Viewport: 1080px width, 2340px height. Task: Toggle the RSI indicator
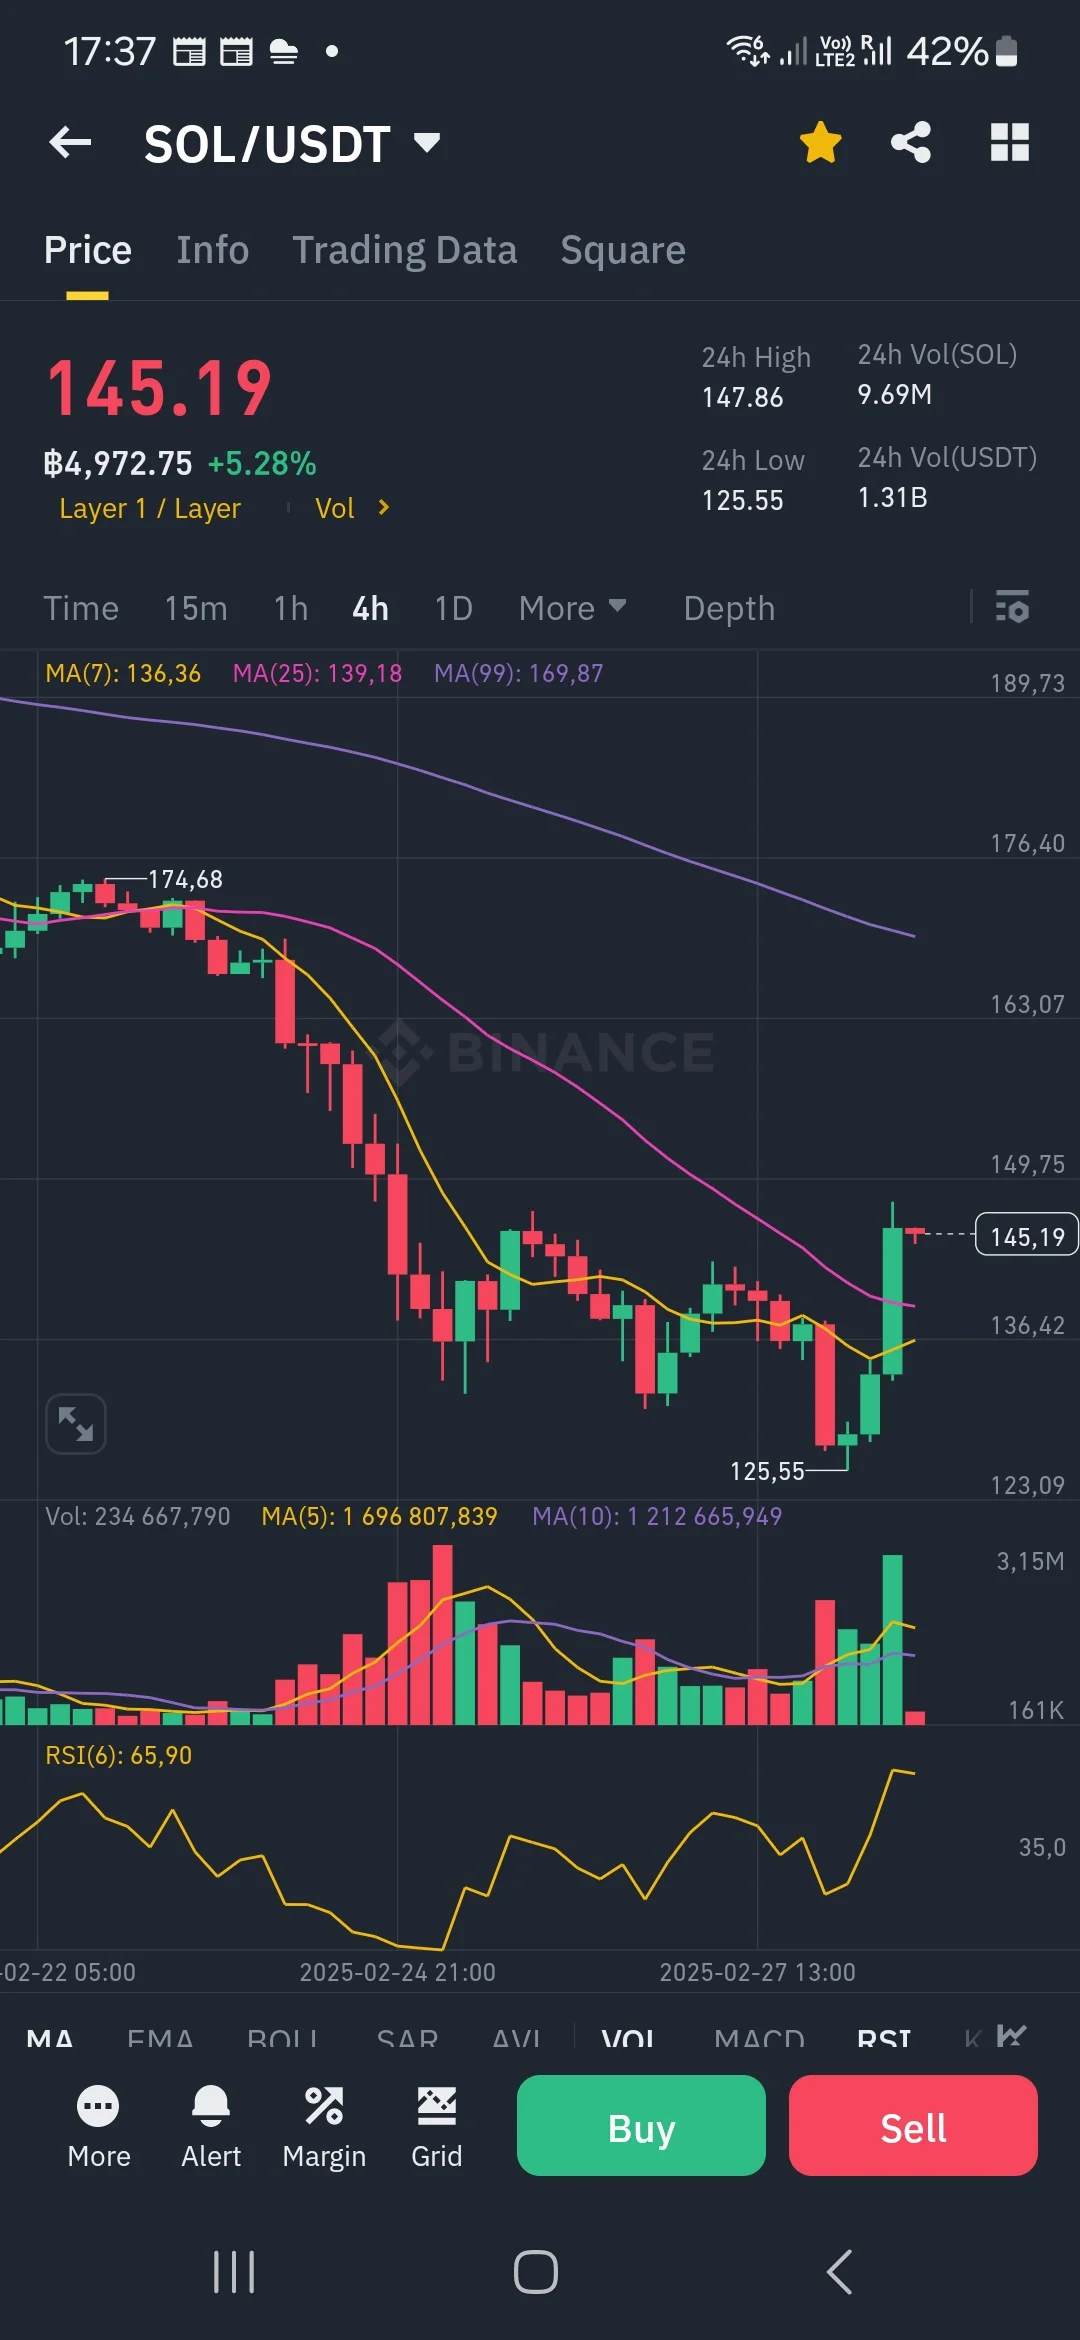tap(884, 2037)
